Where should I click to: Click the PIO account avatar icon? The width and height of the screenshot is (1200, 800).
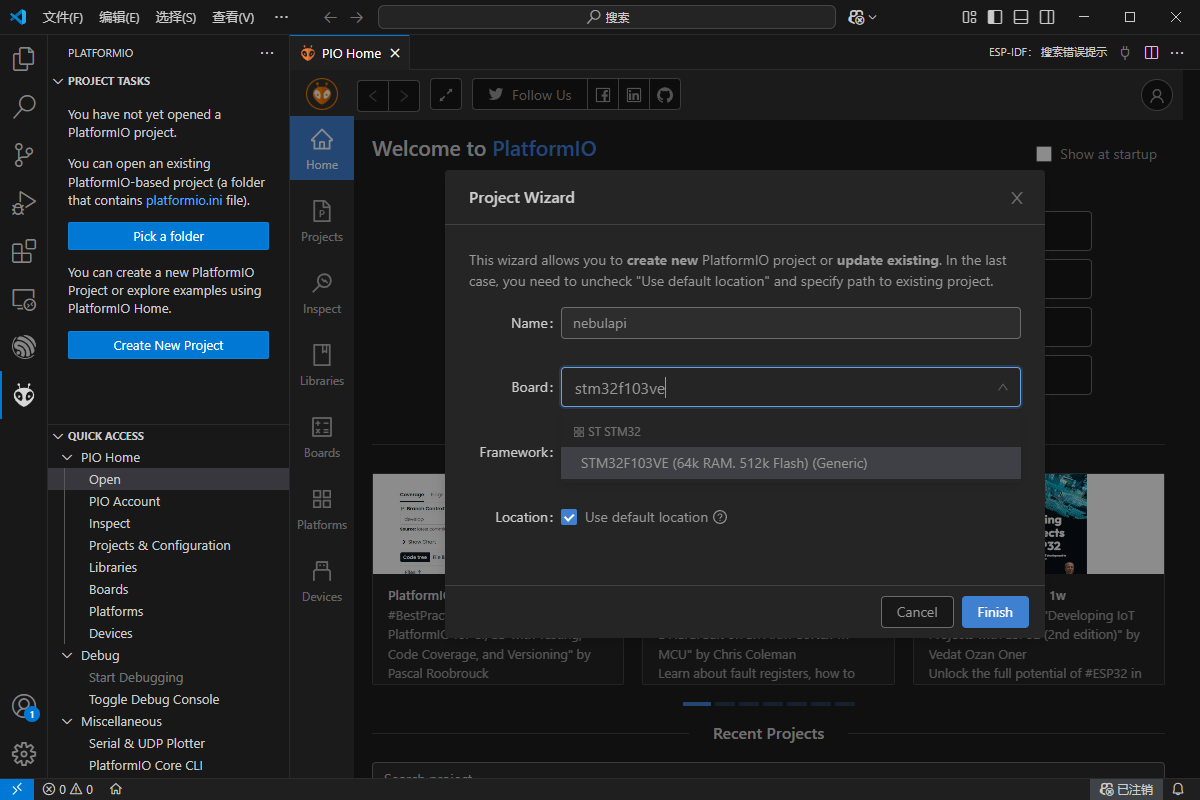point(1156,95)
